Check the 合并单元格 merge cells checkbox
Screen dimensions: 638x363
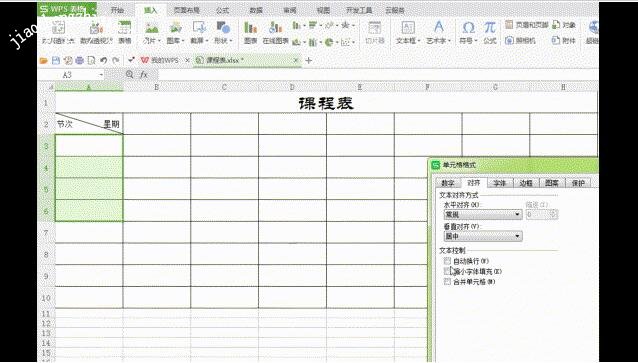(x=448, y=282)
